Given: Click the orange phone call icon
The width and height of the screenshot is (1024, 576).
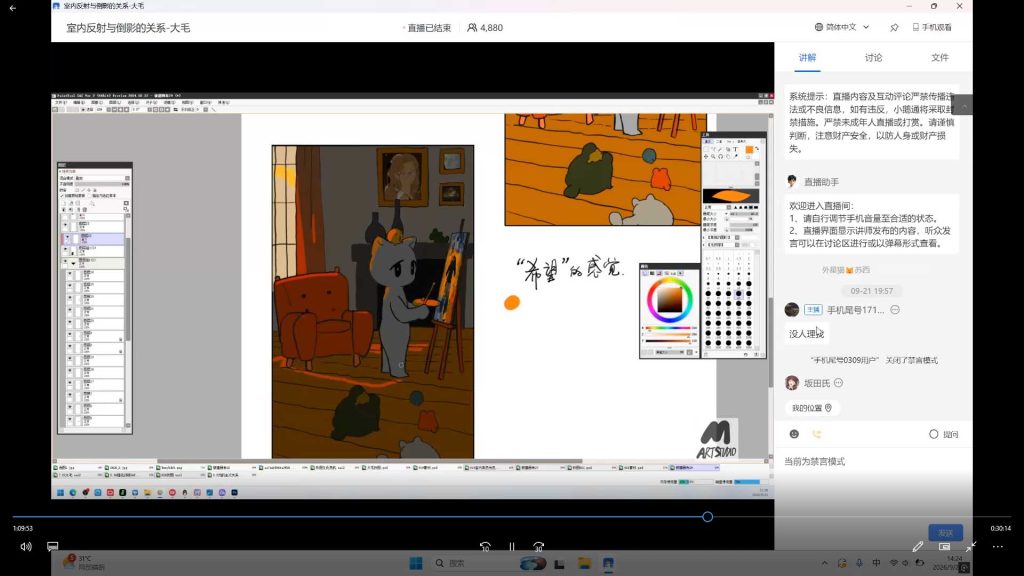Looking at the screenshot, I should pos(816,434).
